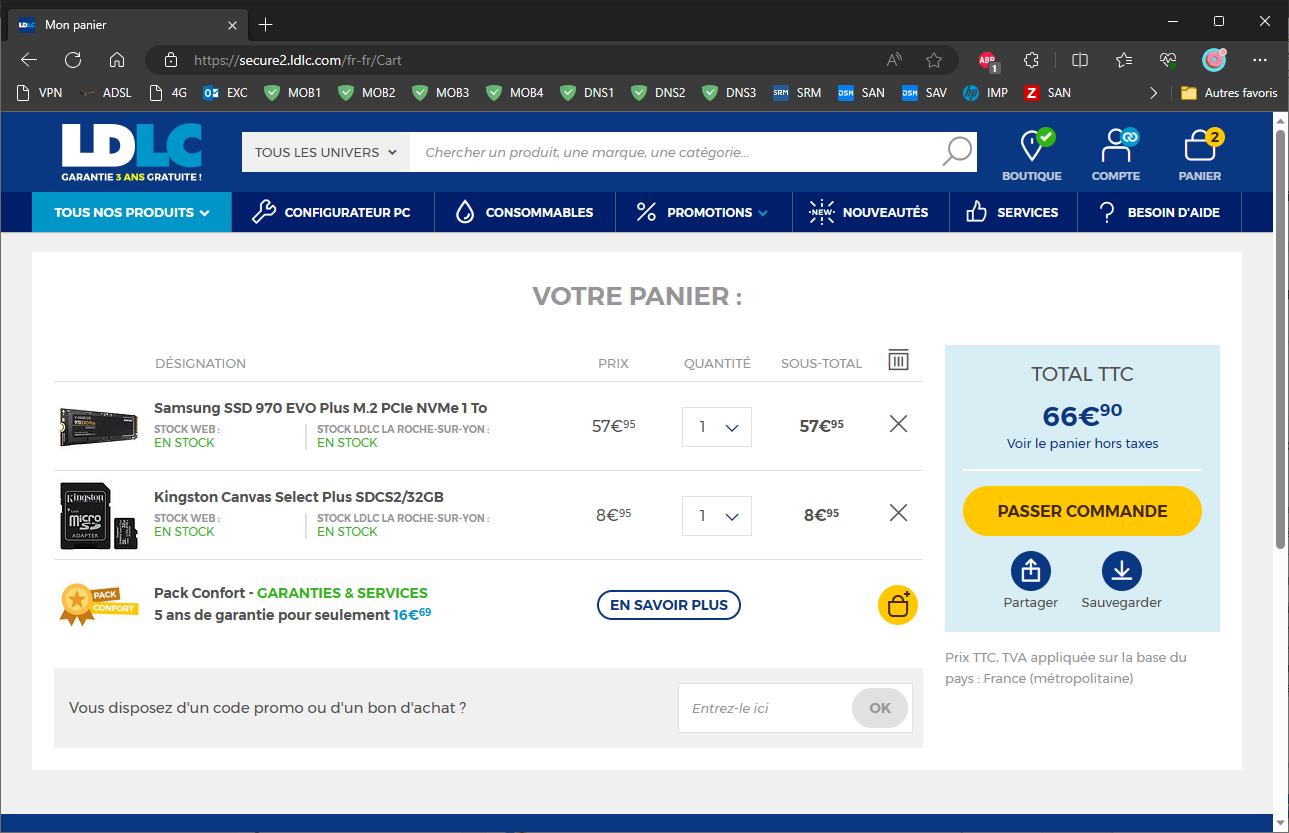This screenshot has width=1289, height=833.
Task: Click Passer commande button
Action: click(1082, 511)
